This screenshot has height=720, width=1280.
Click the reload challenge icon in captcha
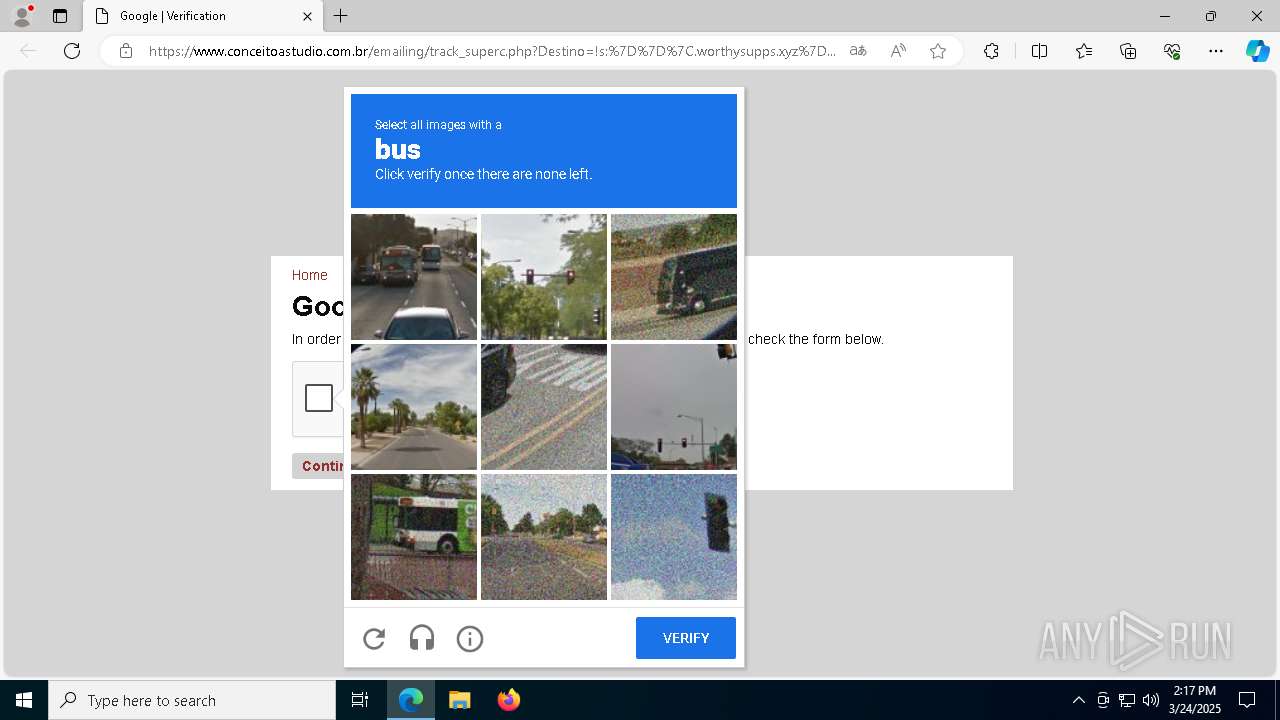coord(374,638)
